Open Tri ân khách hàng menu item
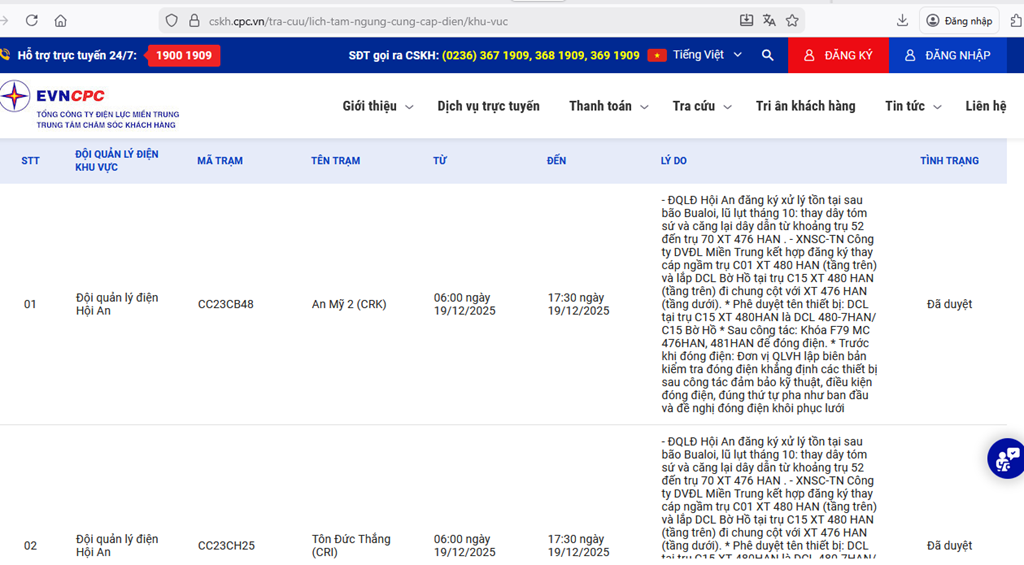 point(805,106)
